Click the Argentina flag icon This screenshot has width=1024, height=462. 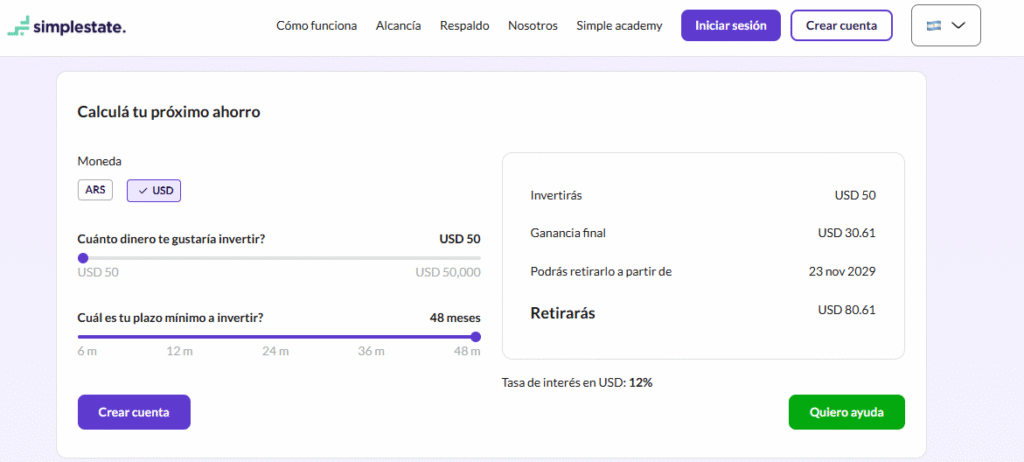click(x=934, y=26)
